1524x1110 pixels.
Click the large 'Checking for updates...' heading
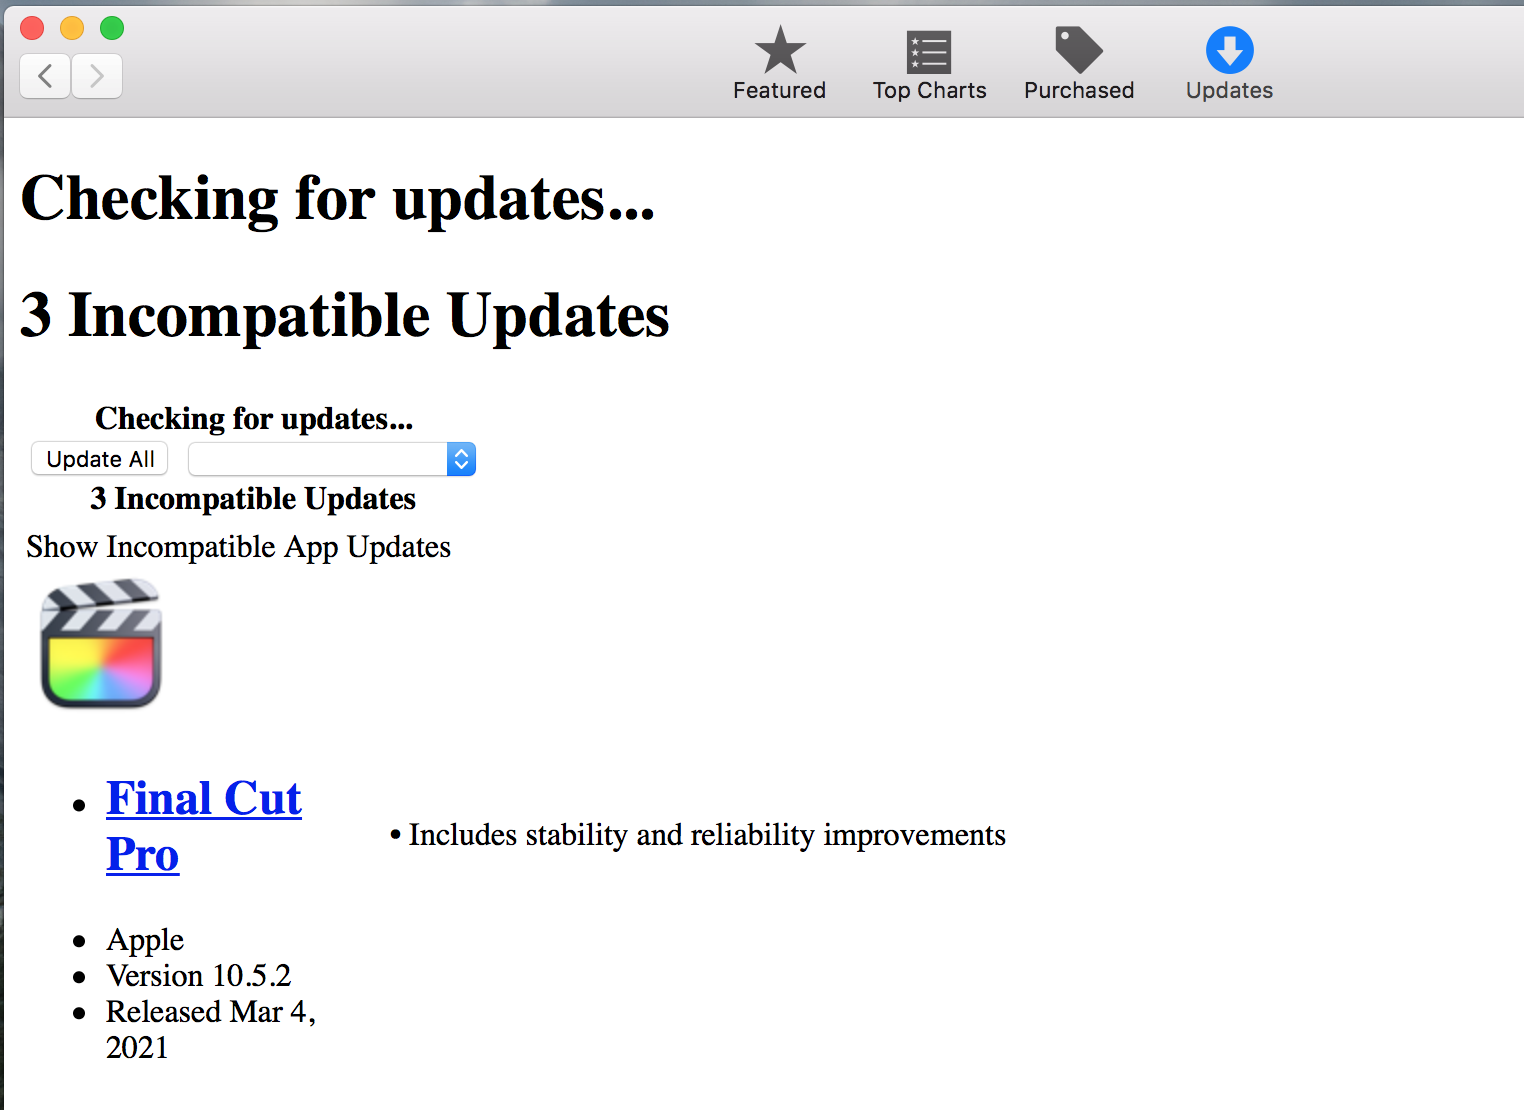coord(338,198)
